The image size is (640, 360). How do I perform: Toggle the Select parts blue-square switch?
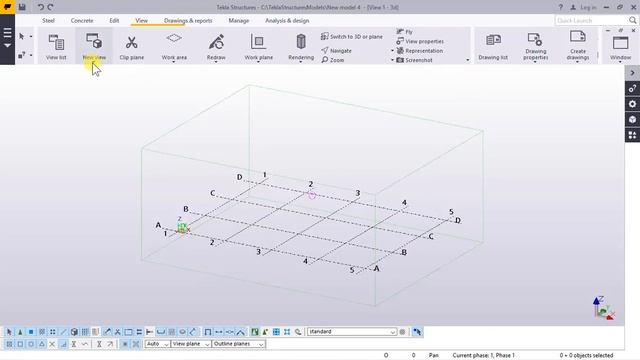(31, 332)
